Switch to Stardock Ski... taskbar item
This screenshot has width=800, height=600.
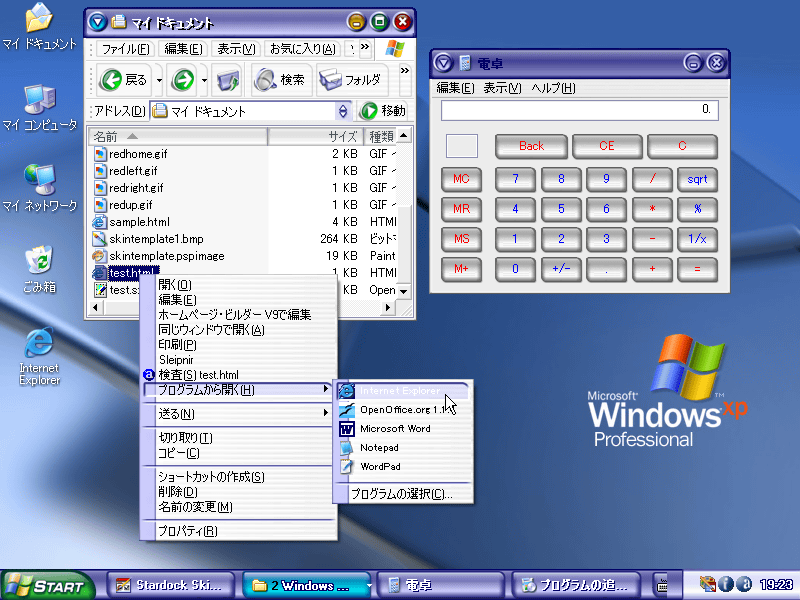171,585
